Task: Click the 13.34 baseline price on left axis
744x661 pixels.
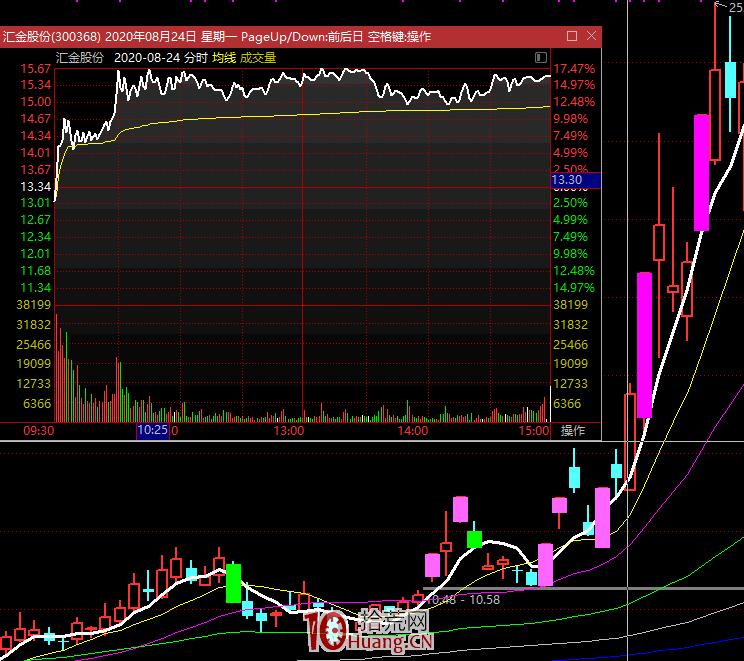Action: (35, 186)
